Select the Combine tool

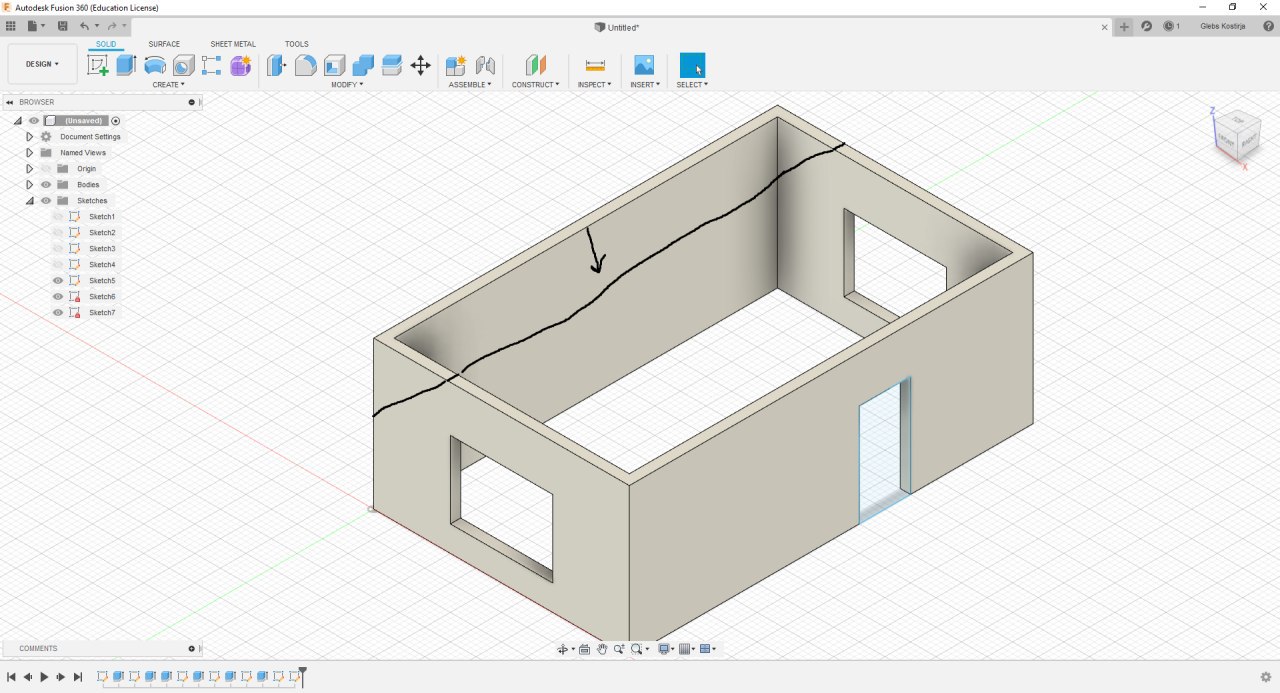(x=363, y=66)
